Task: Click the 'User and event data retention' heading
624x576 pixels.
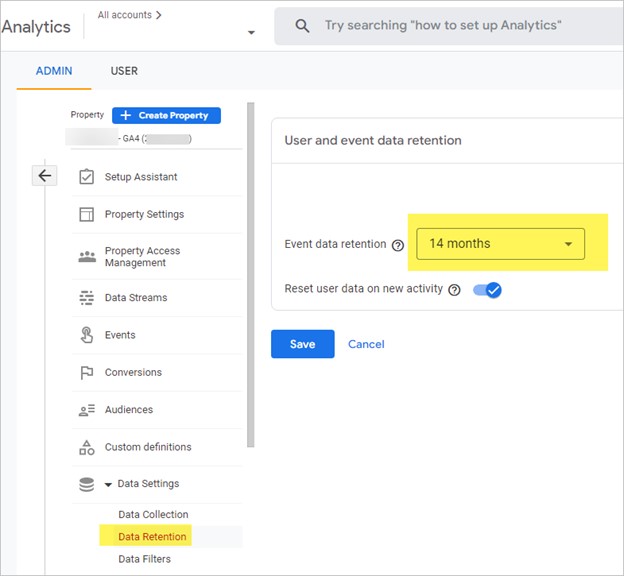Action: coord(373,141)
